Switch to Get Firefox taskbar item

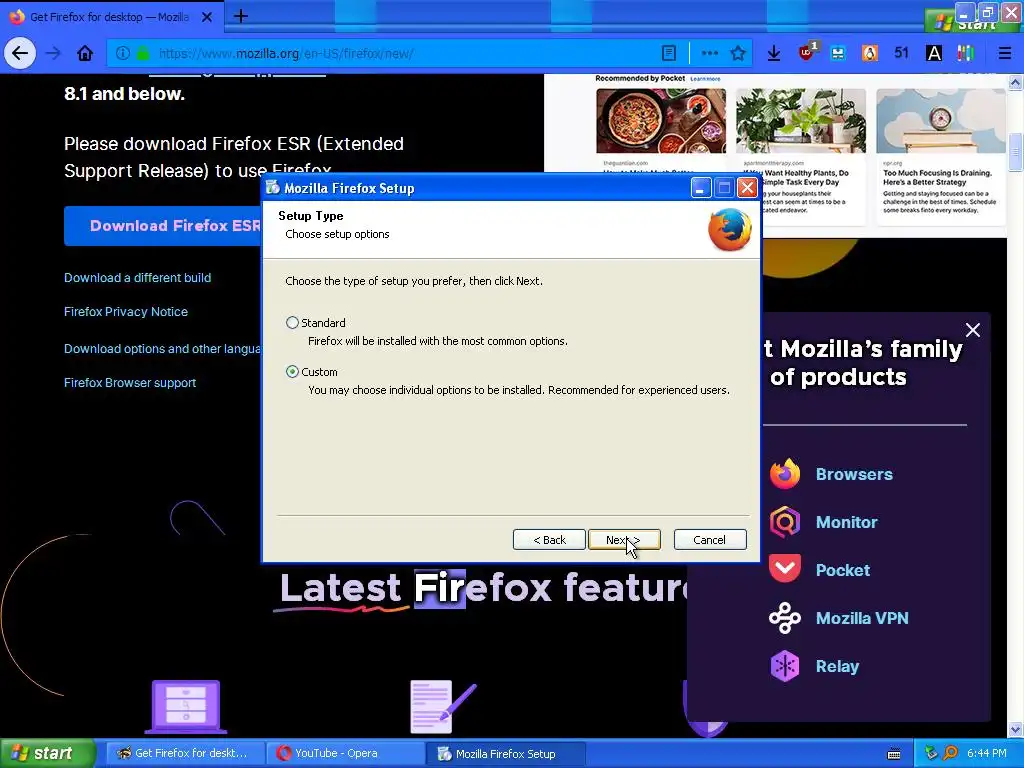(x=184, y=753)
